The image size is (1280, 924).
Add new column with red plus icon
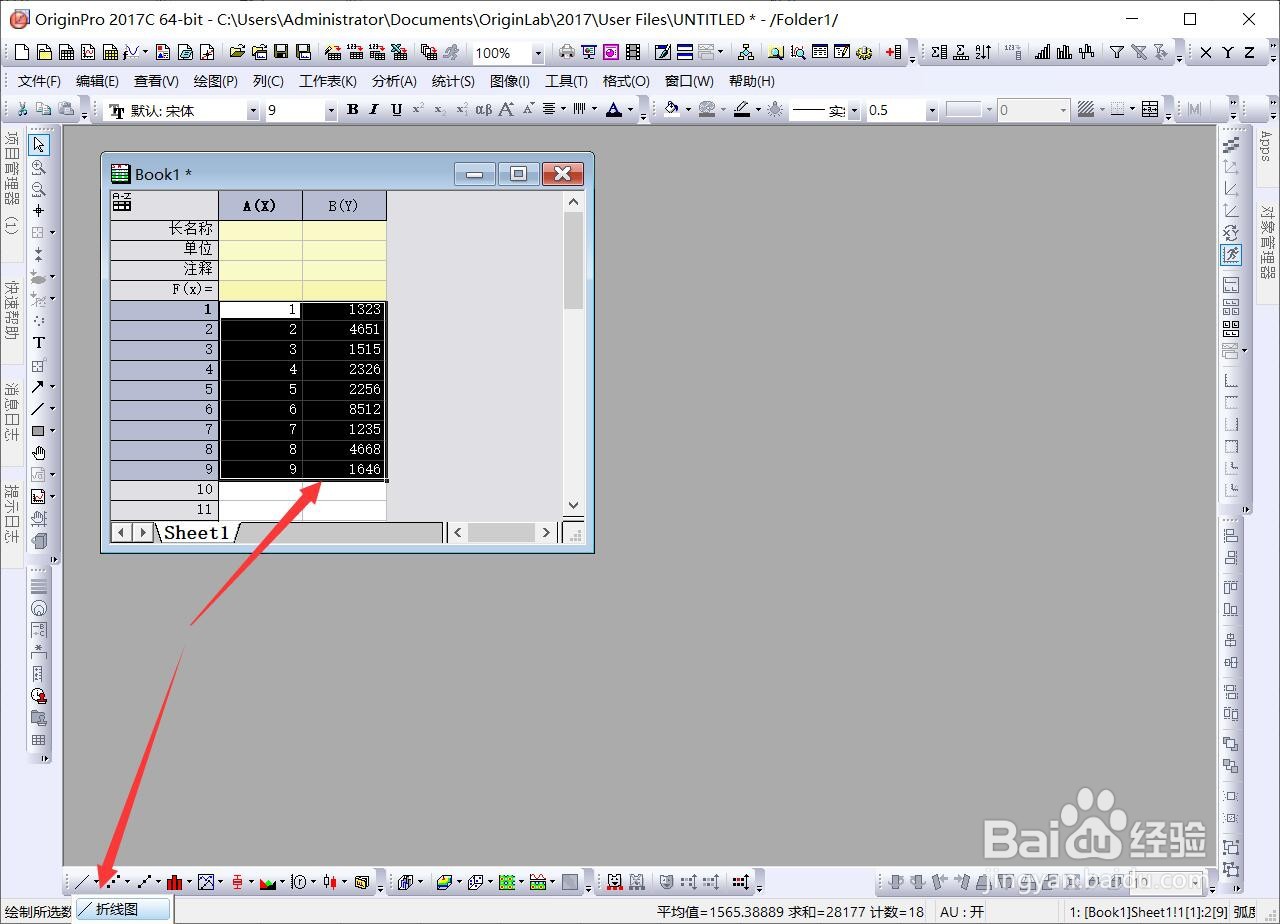(893, 53)
